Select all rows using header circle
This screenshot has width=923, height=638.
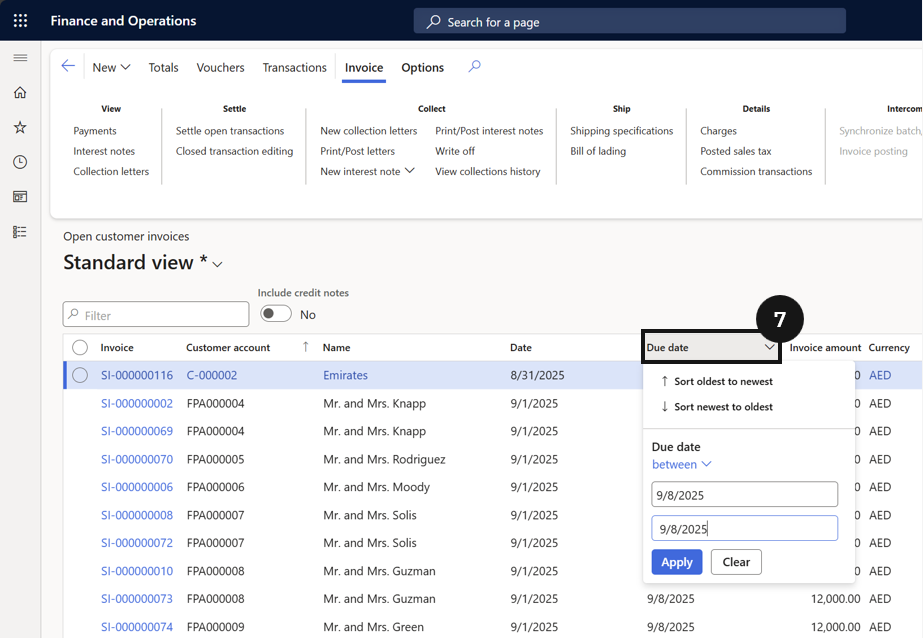click(80, 347)
